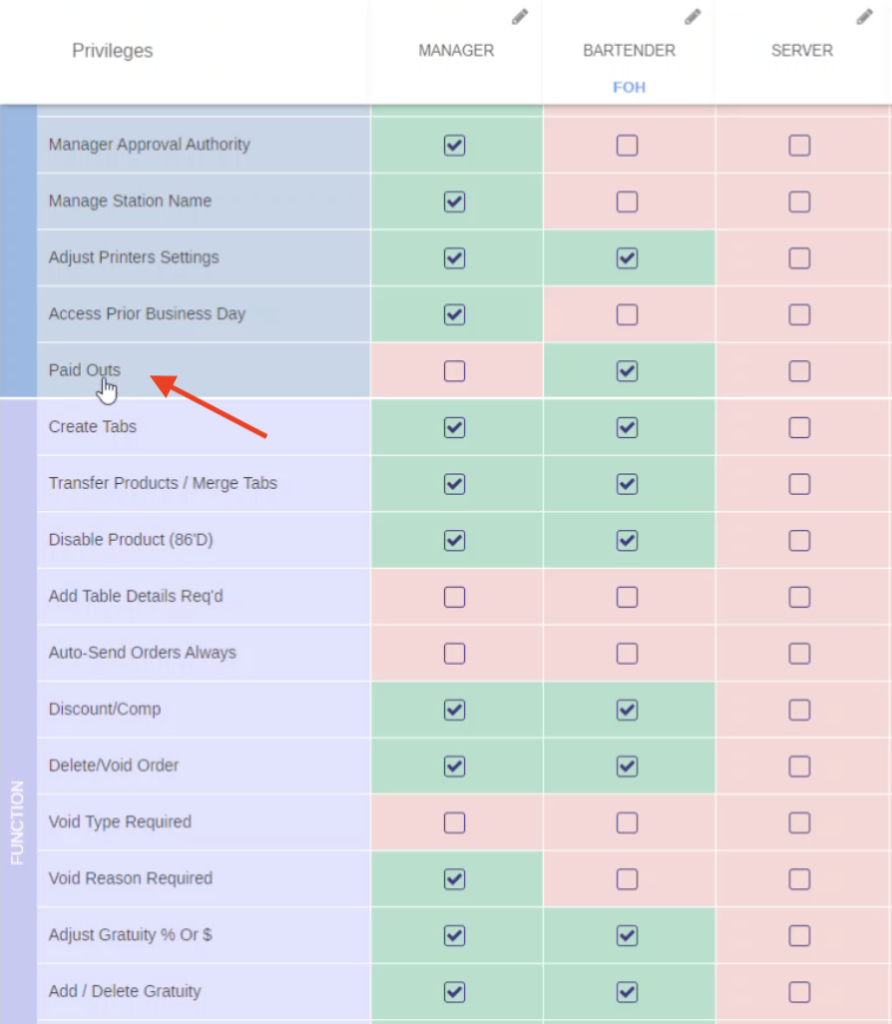The height and width of the screenshot is (1024, 892).
Task: Select the MANAGER column header
Action: coord(455,50)
